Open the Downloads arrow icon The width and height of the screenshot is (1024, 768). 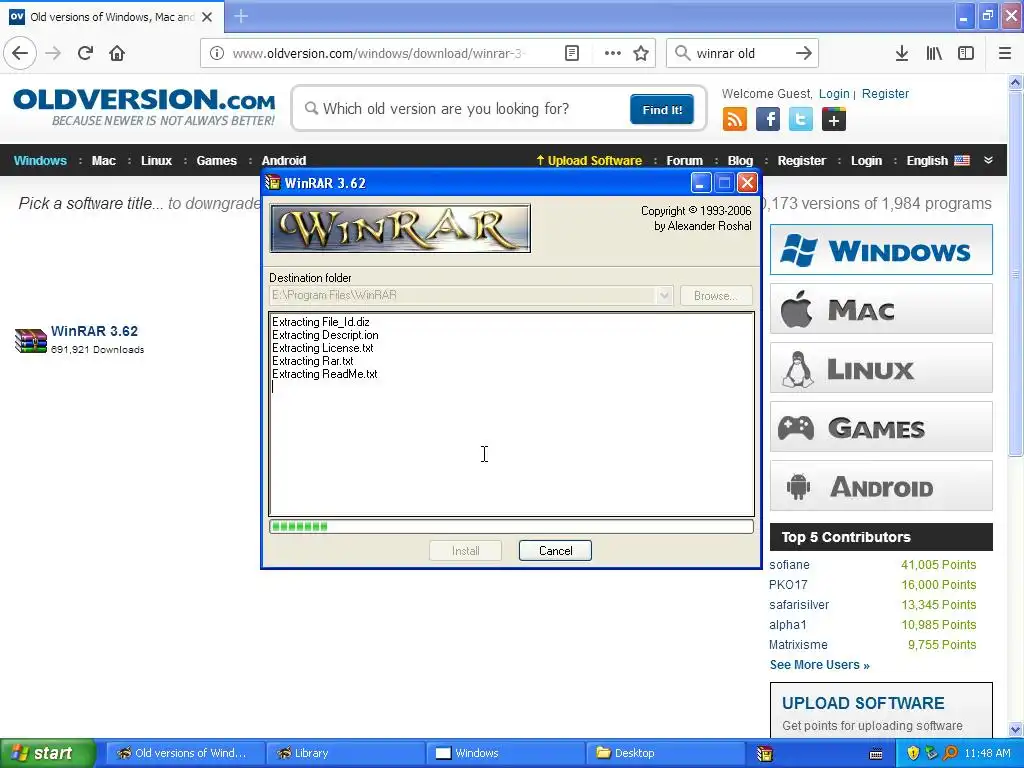902,53
